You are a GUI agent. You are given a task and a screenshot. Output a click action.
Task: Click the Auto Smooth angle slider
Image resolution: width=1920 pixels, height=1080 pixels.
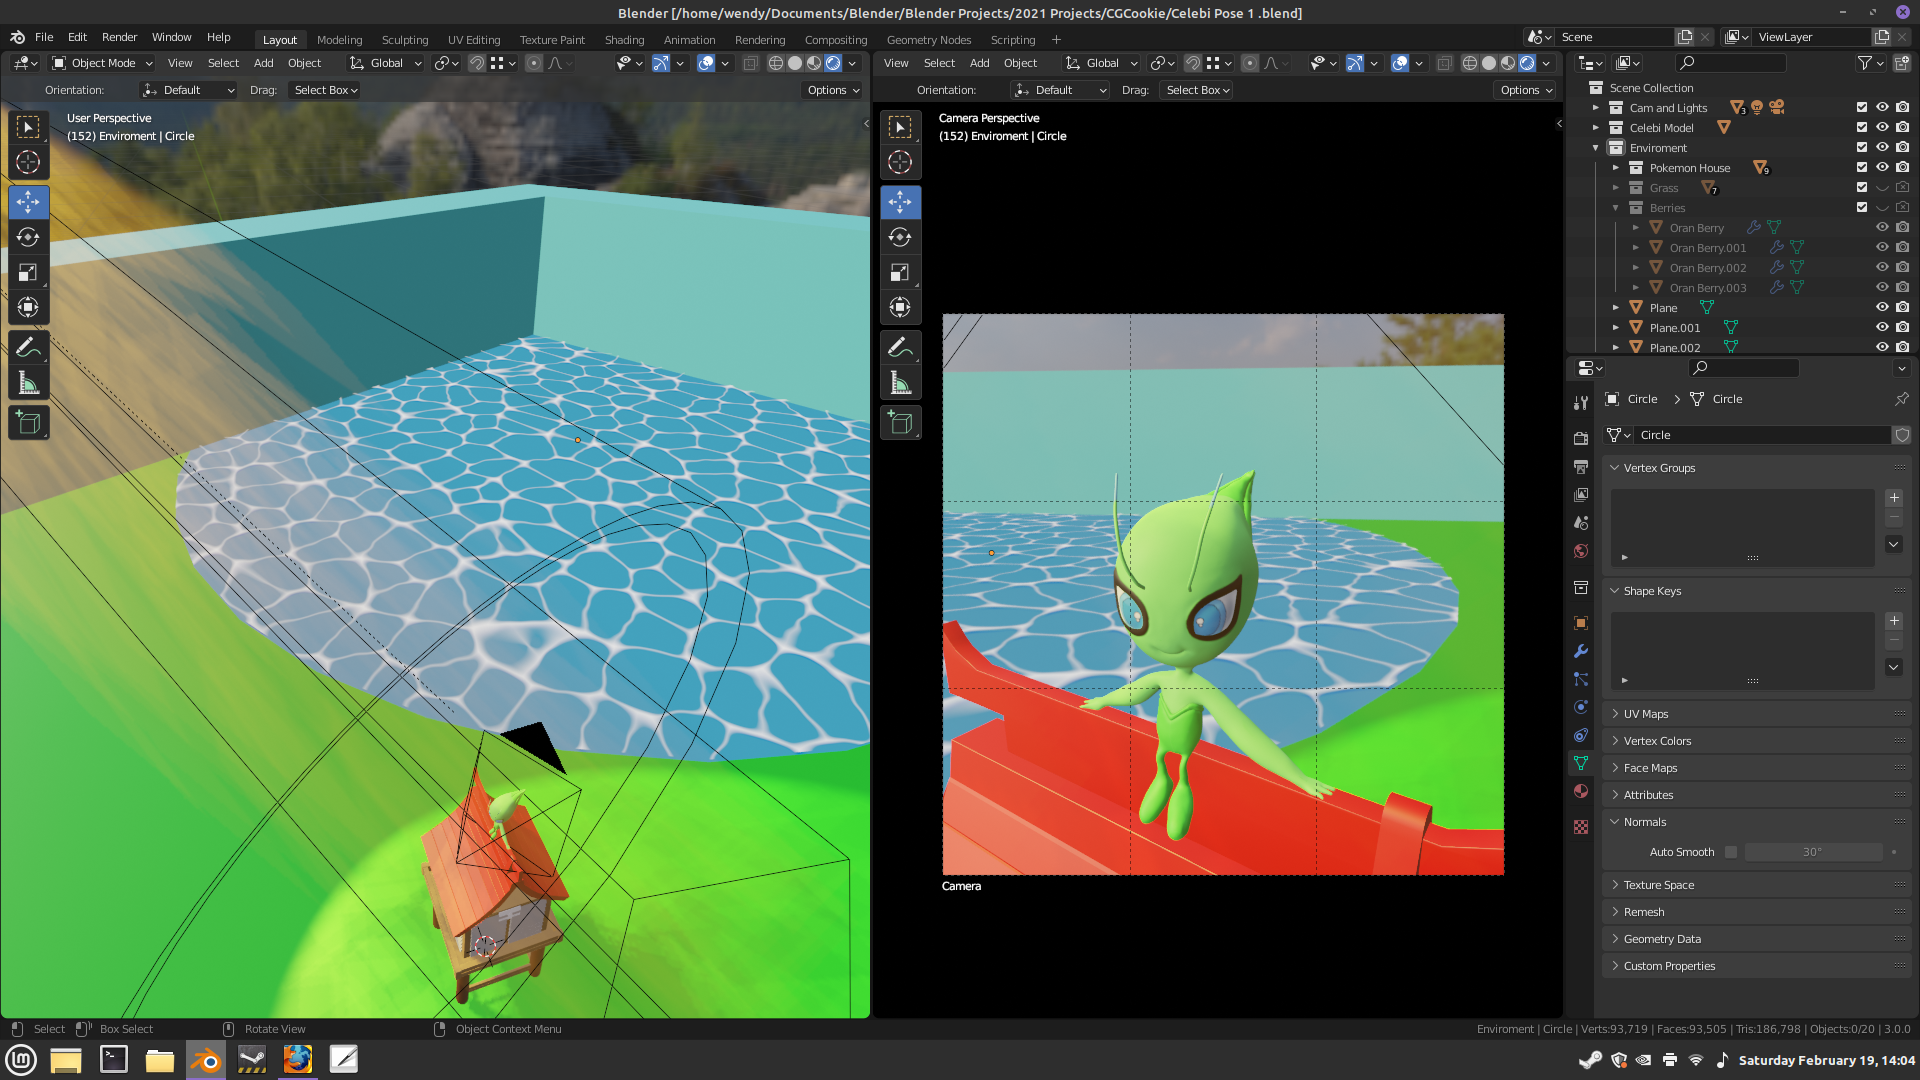[x=1812, y=852]
